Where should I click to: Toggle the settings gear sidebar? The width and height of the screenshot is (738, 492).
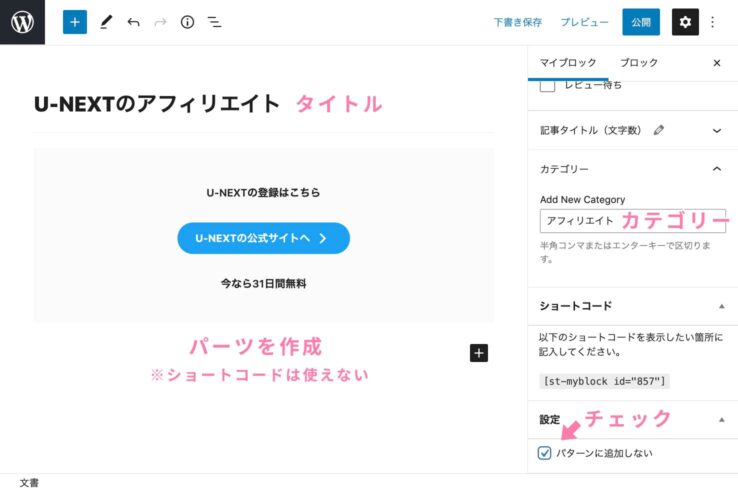pos(685,22)
